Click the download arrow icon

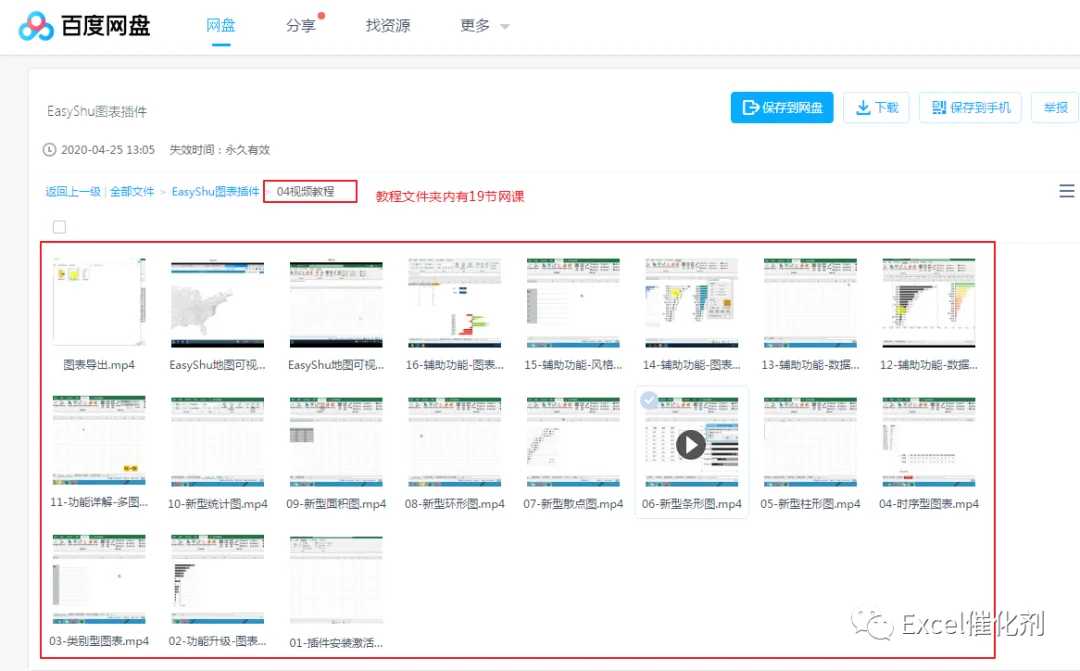pos(862,108)
